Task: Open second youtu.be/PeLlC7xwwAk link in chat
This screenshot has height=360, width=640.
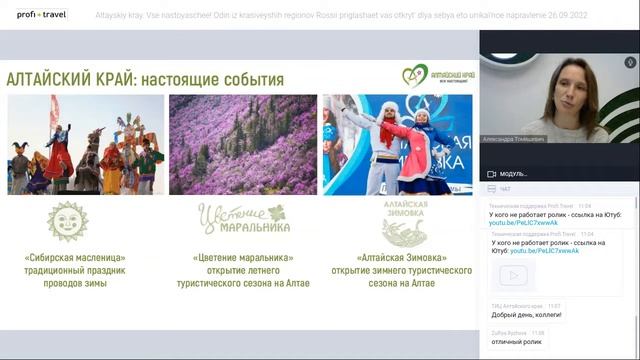Action: [x=544, y=251]
